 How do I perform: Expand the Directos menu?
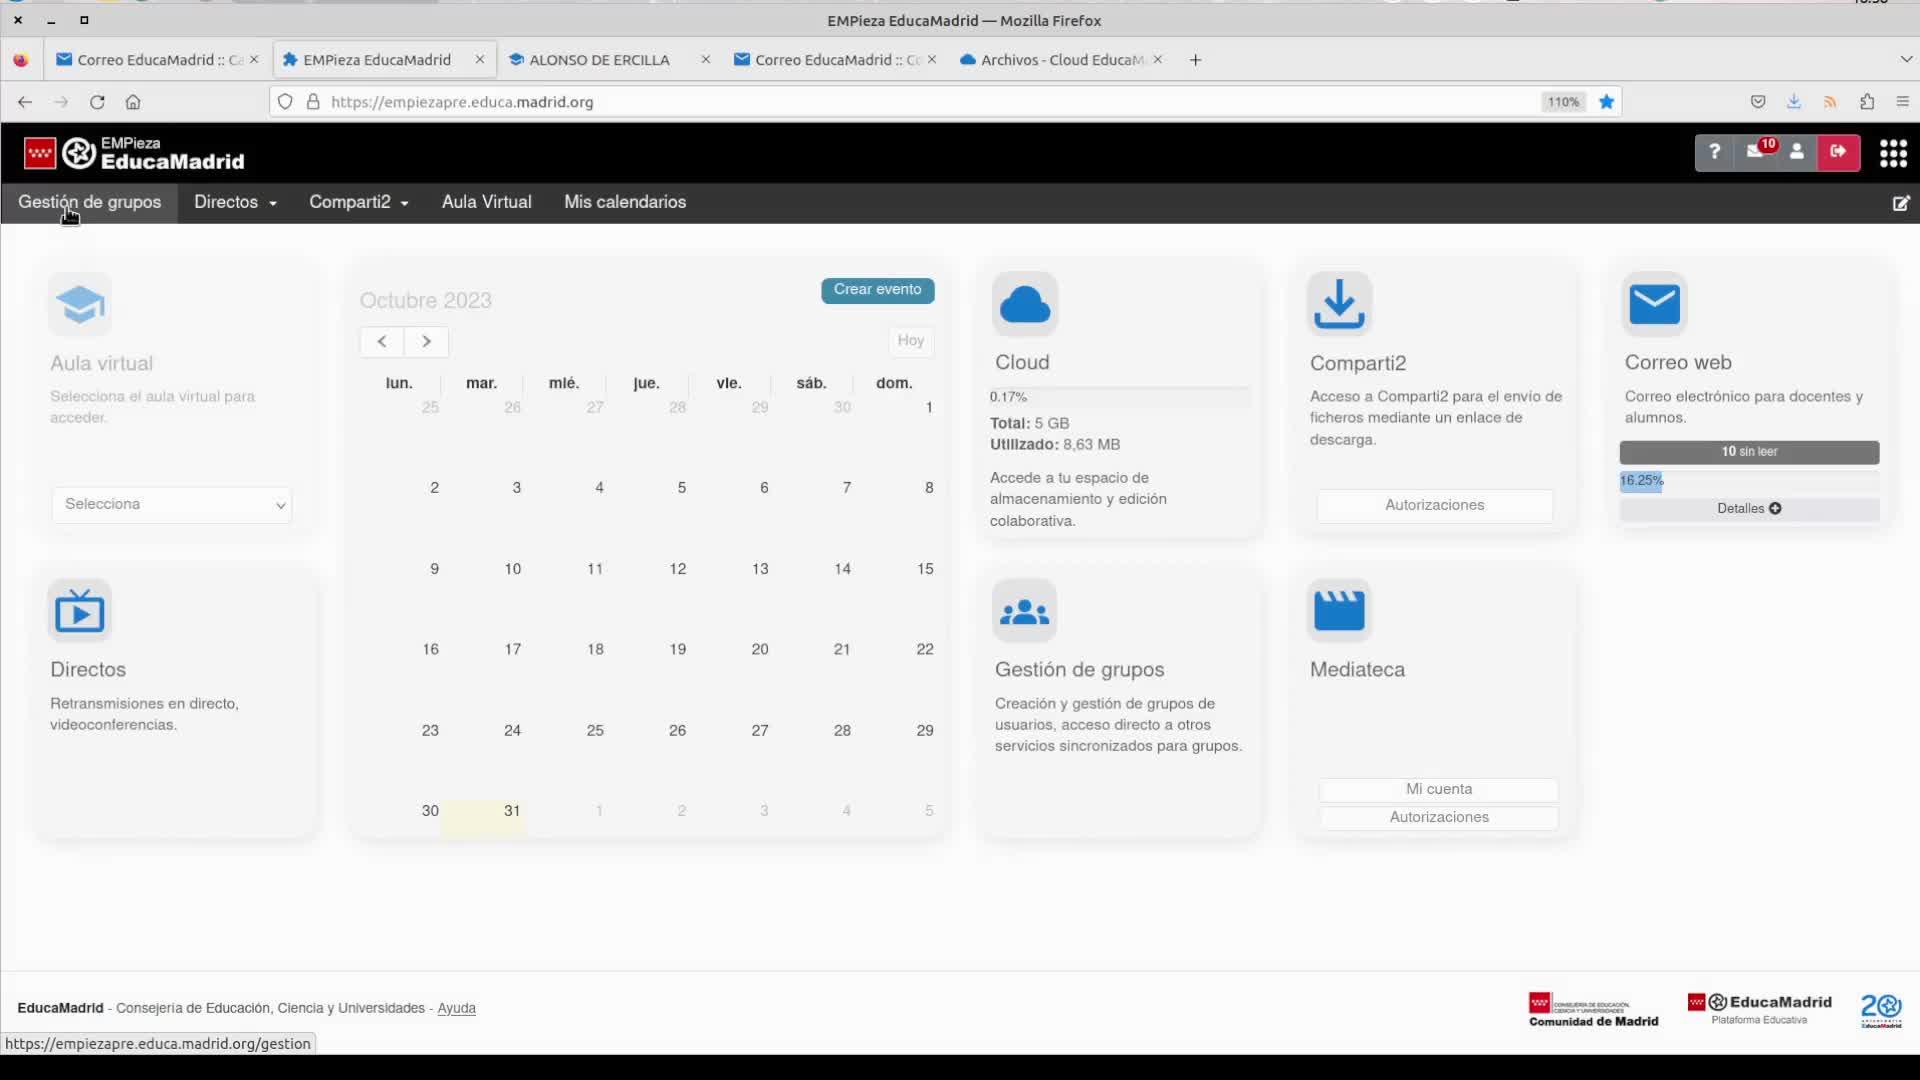click(x=235, y=202)
